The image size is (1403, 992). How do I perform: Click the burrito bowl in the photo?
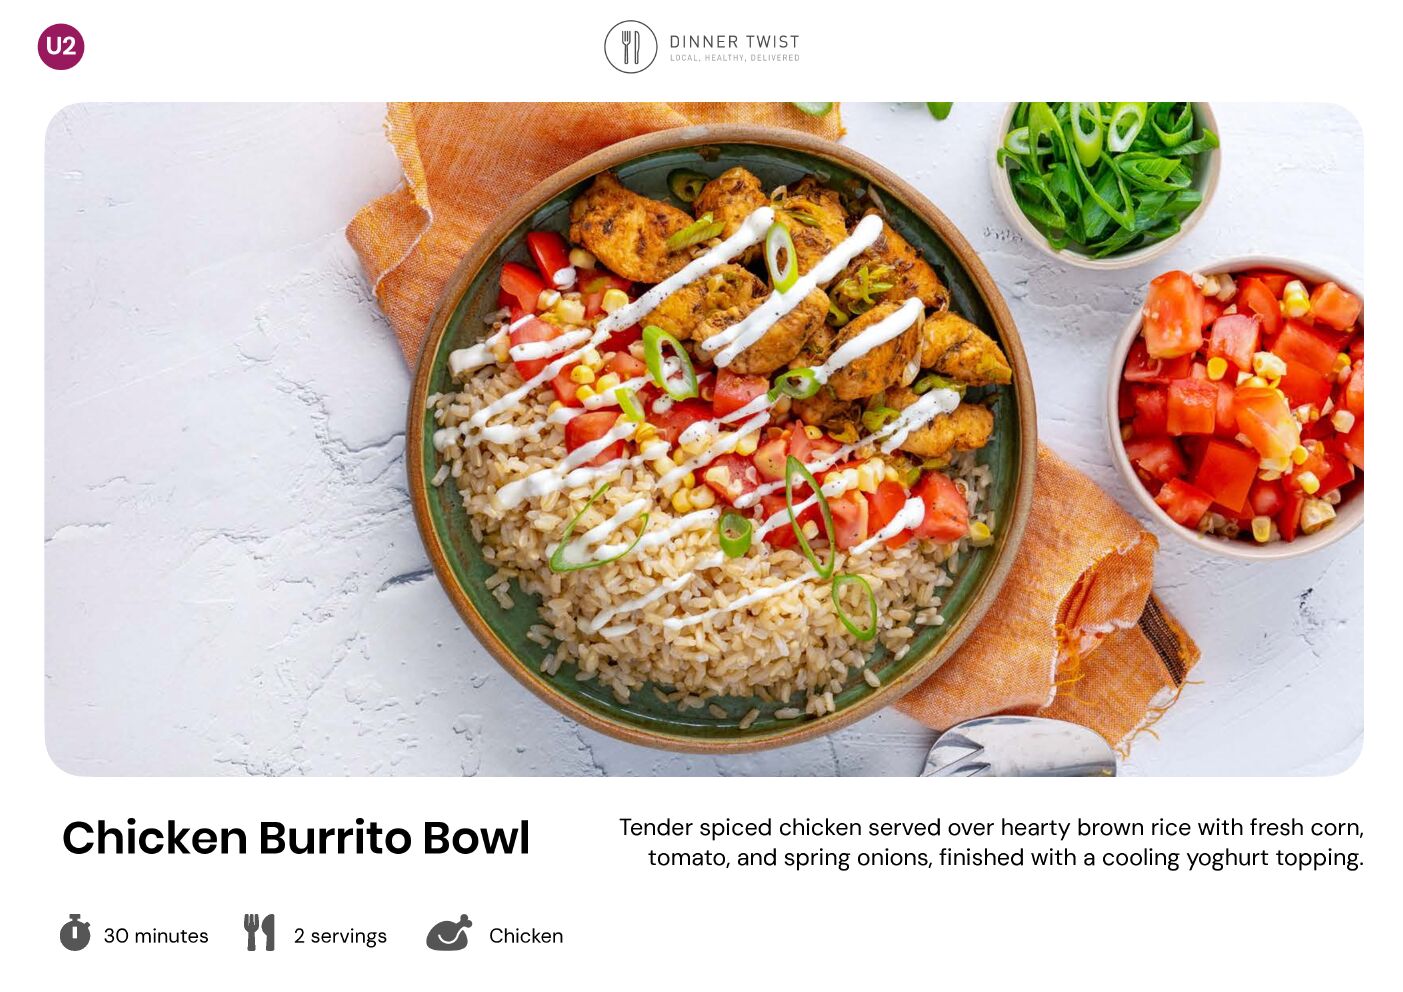tap(721, 438)
